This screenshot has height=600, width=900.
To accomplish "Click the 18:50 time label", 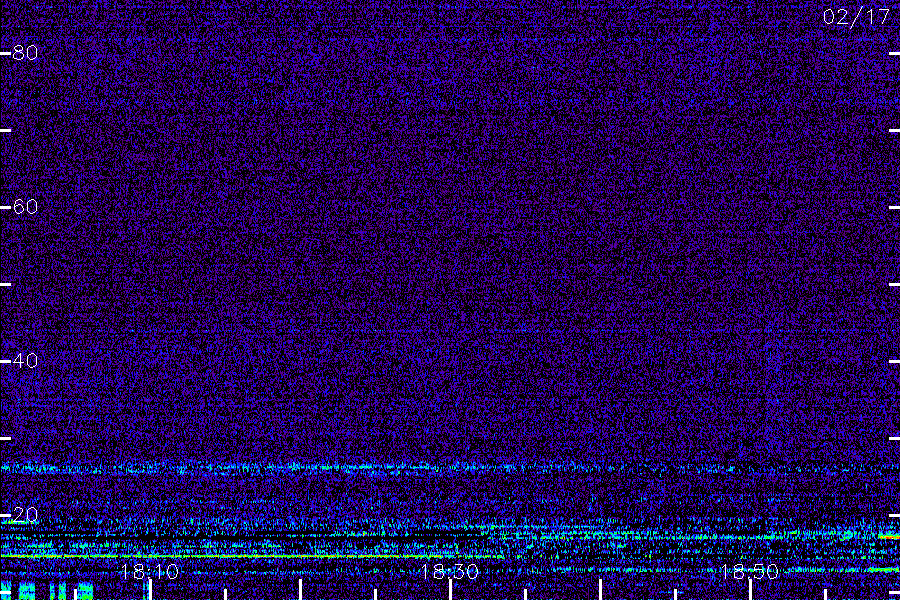I will (749, 572).
